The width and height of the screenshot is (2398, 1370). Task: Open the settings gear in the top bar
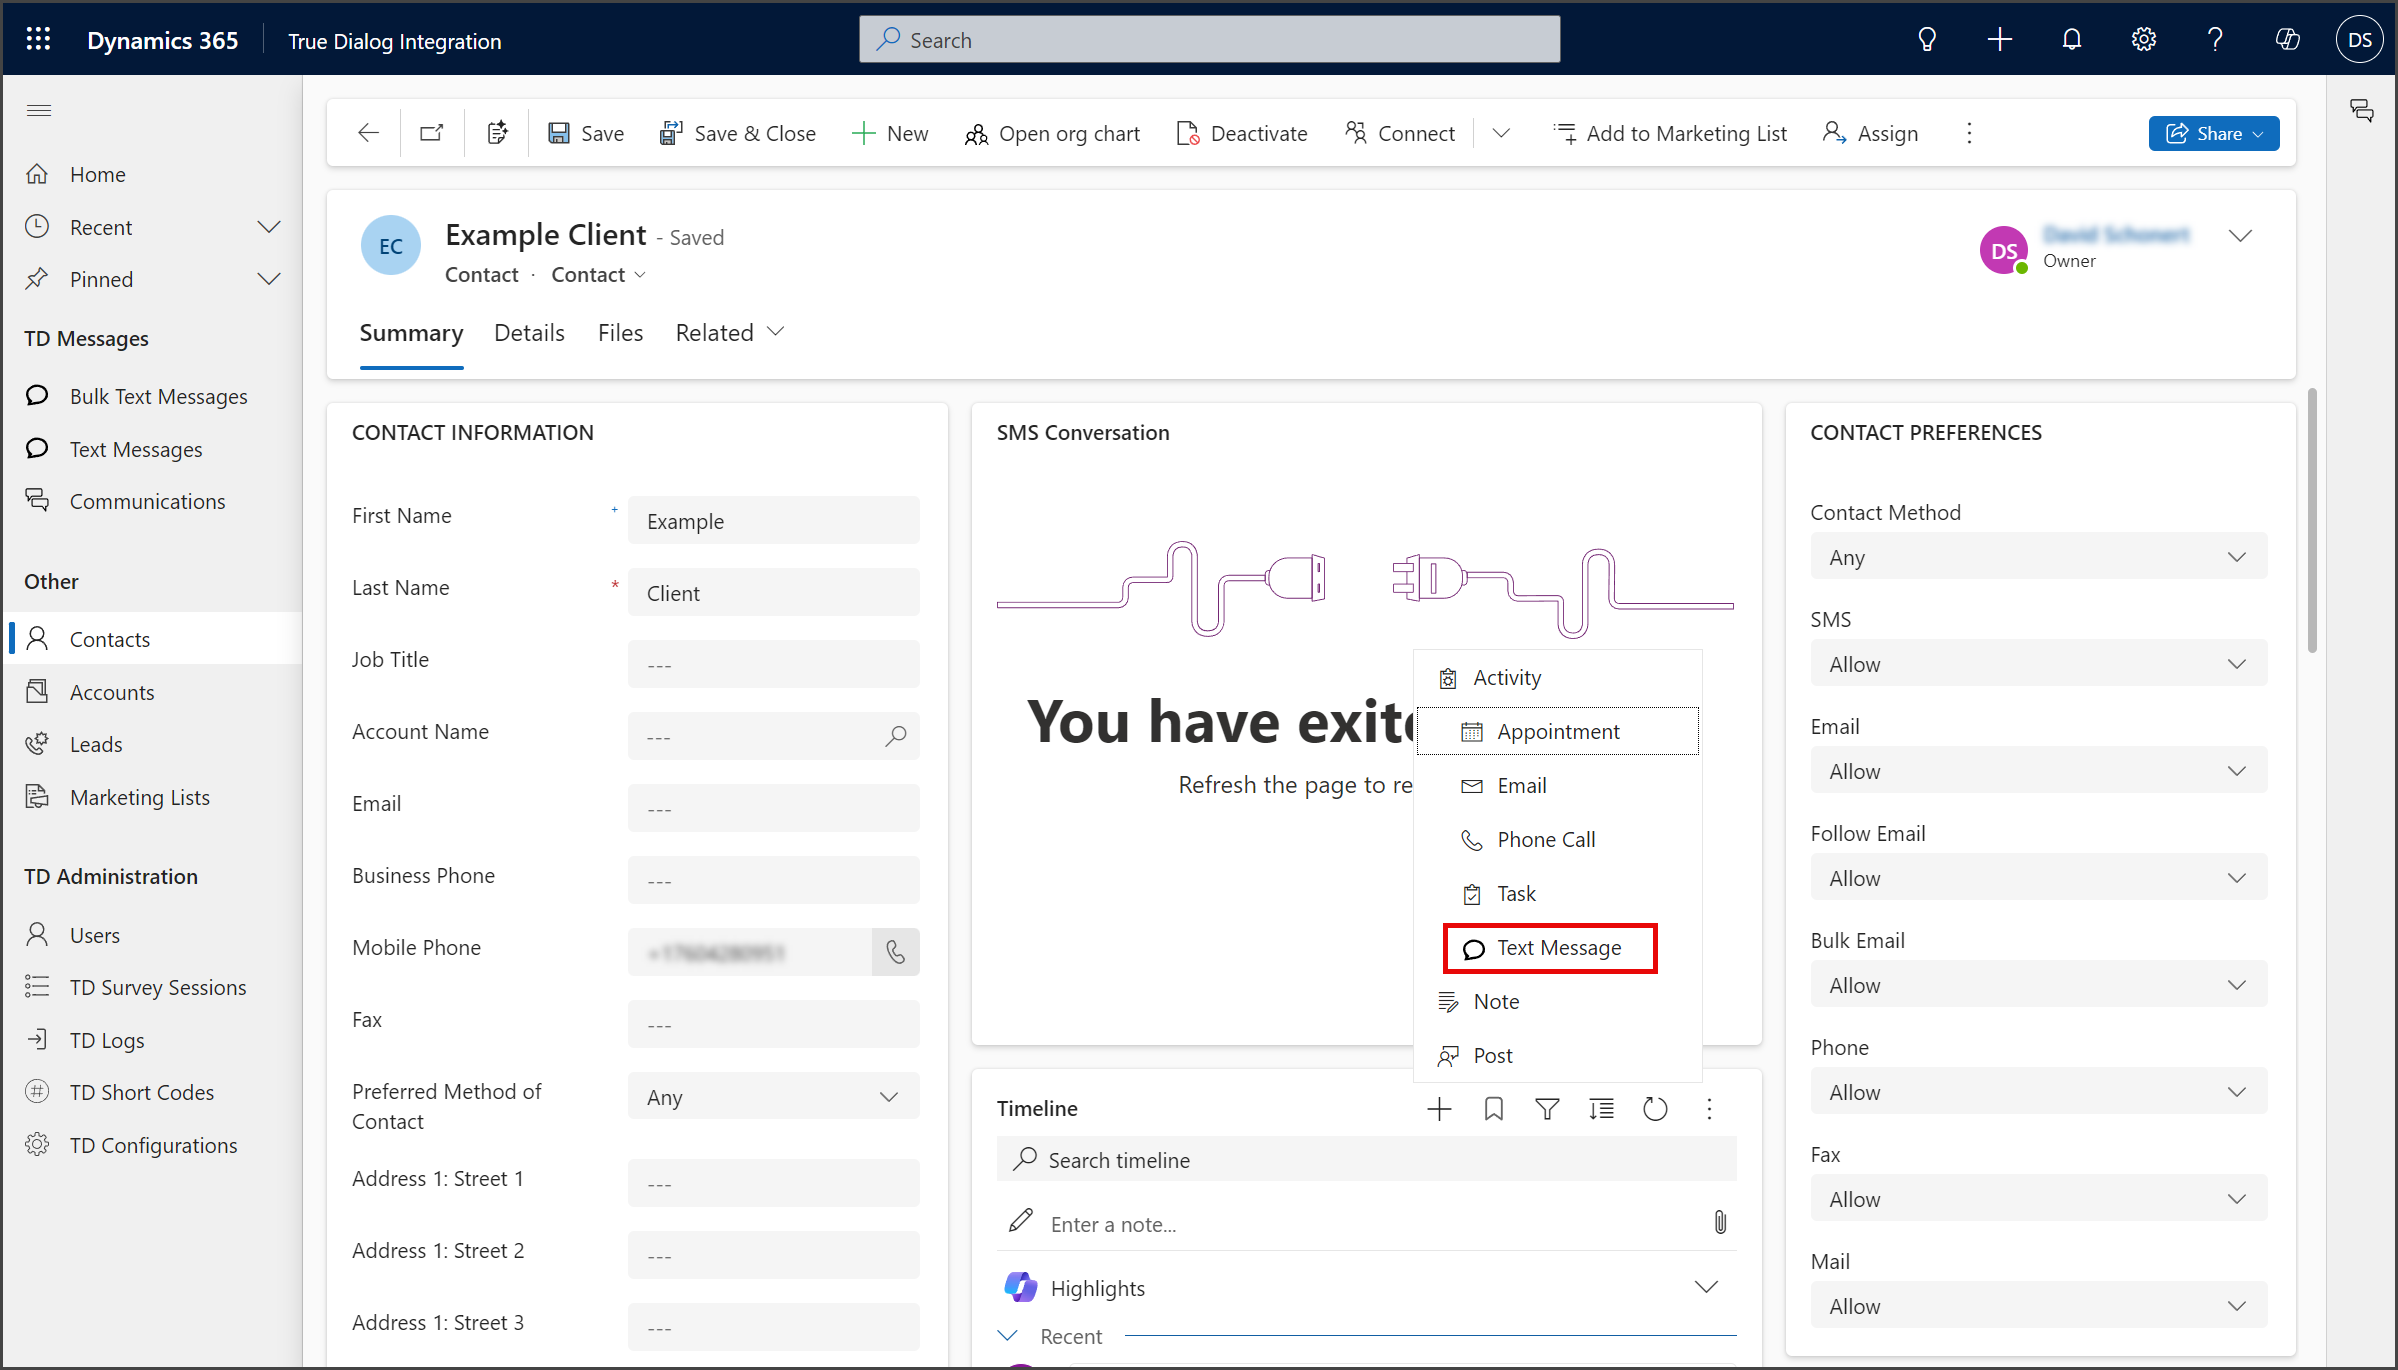tap(2143, 39)
